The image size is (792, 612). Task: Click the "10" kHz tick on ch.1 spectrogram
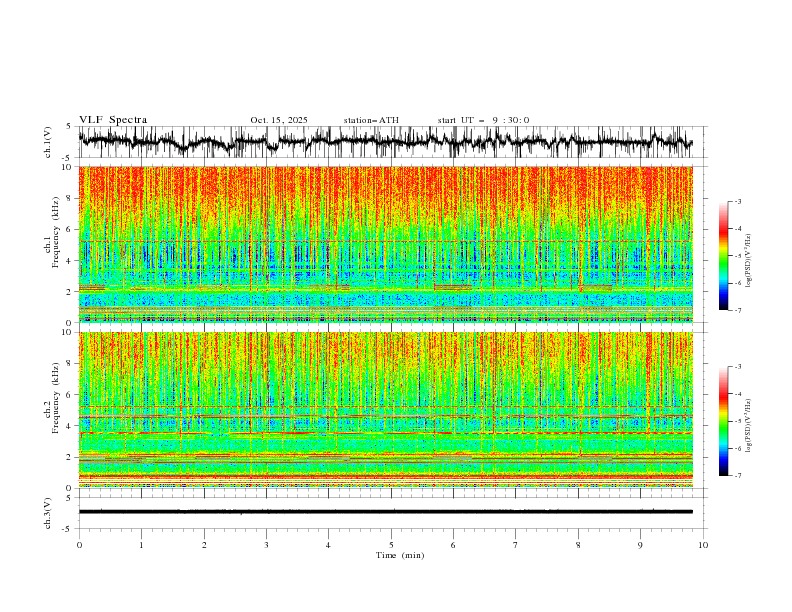[x=68, y=167]
